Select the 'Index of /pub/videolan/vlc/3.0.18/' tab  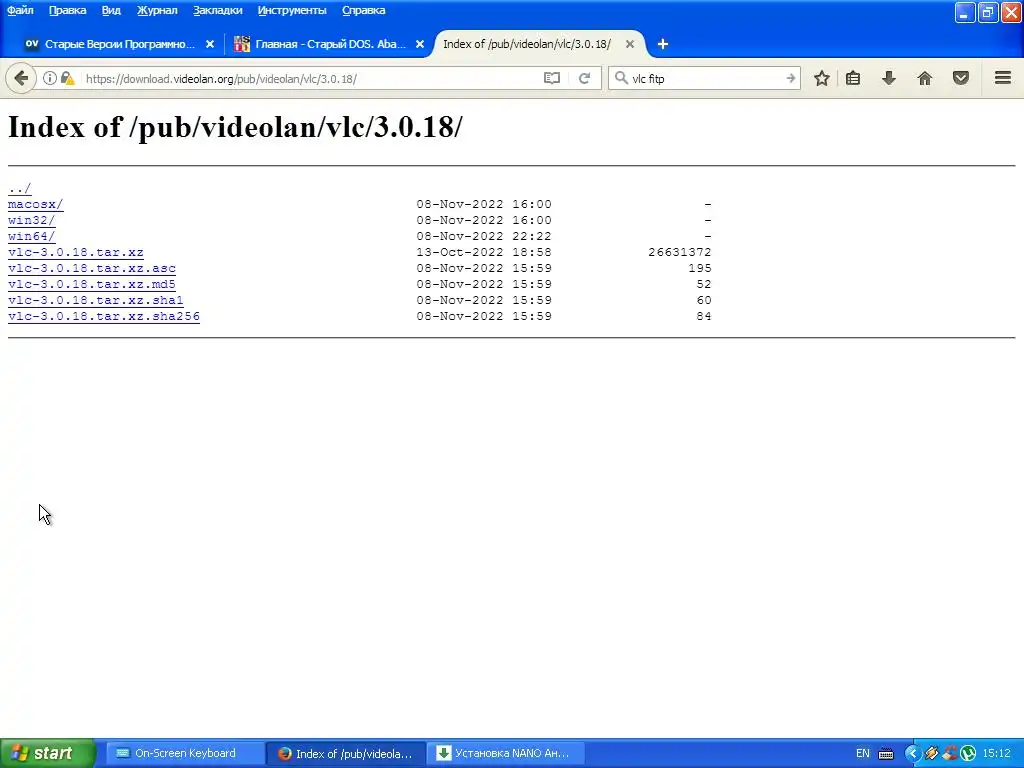coord(527,44)
